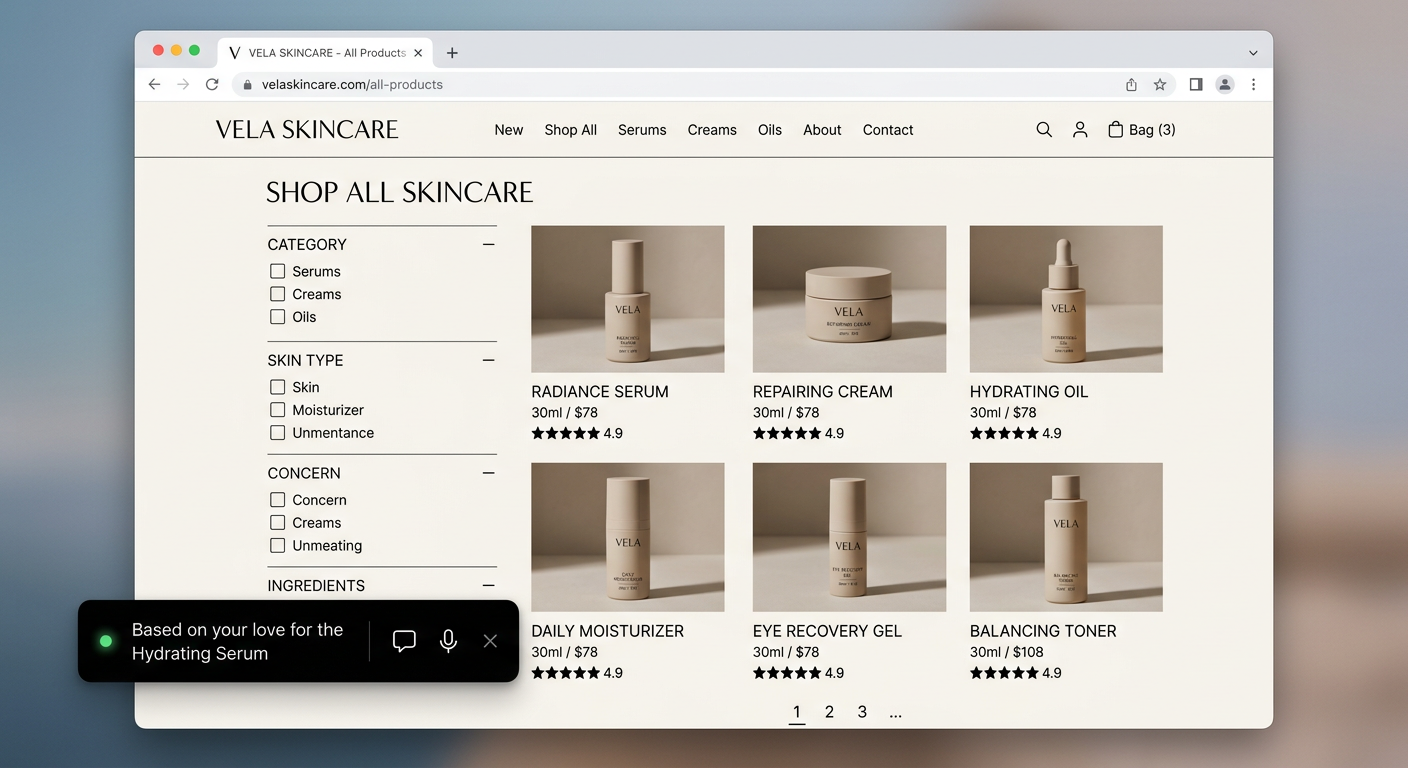Viewport: 1408px width, 768px height.
Task: Dismiss the assistant recommendation popup
Action: [x=490, y=641]
